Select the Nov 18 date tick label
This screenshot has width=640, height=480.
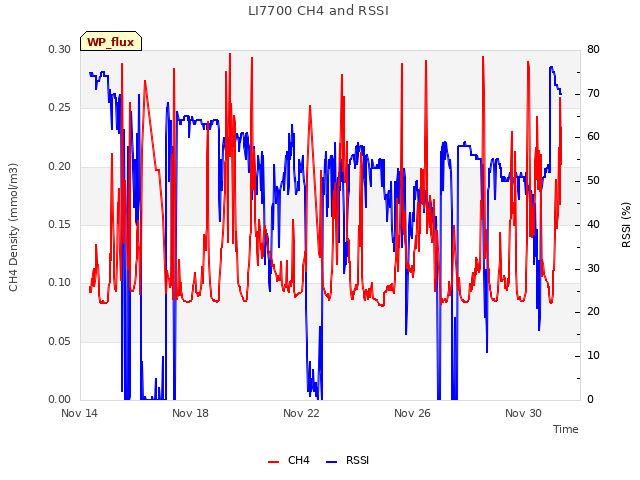click(190, 413)
